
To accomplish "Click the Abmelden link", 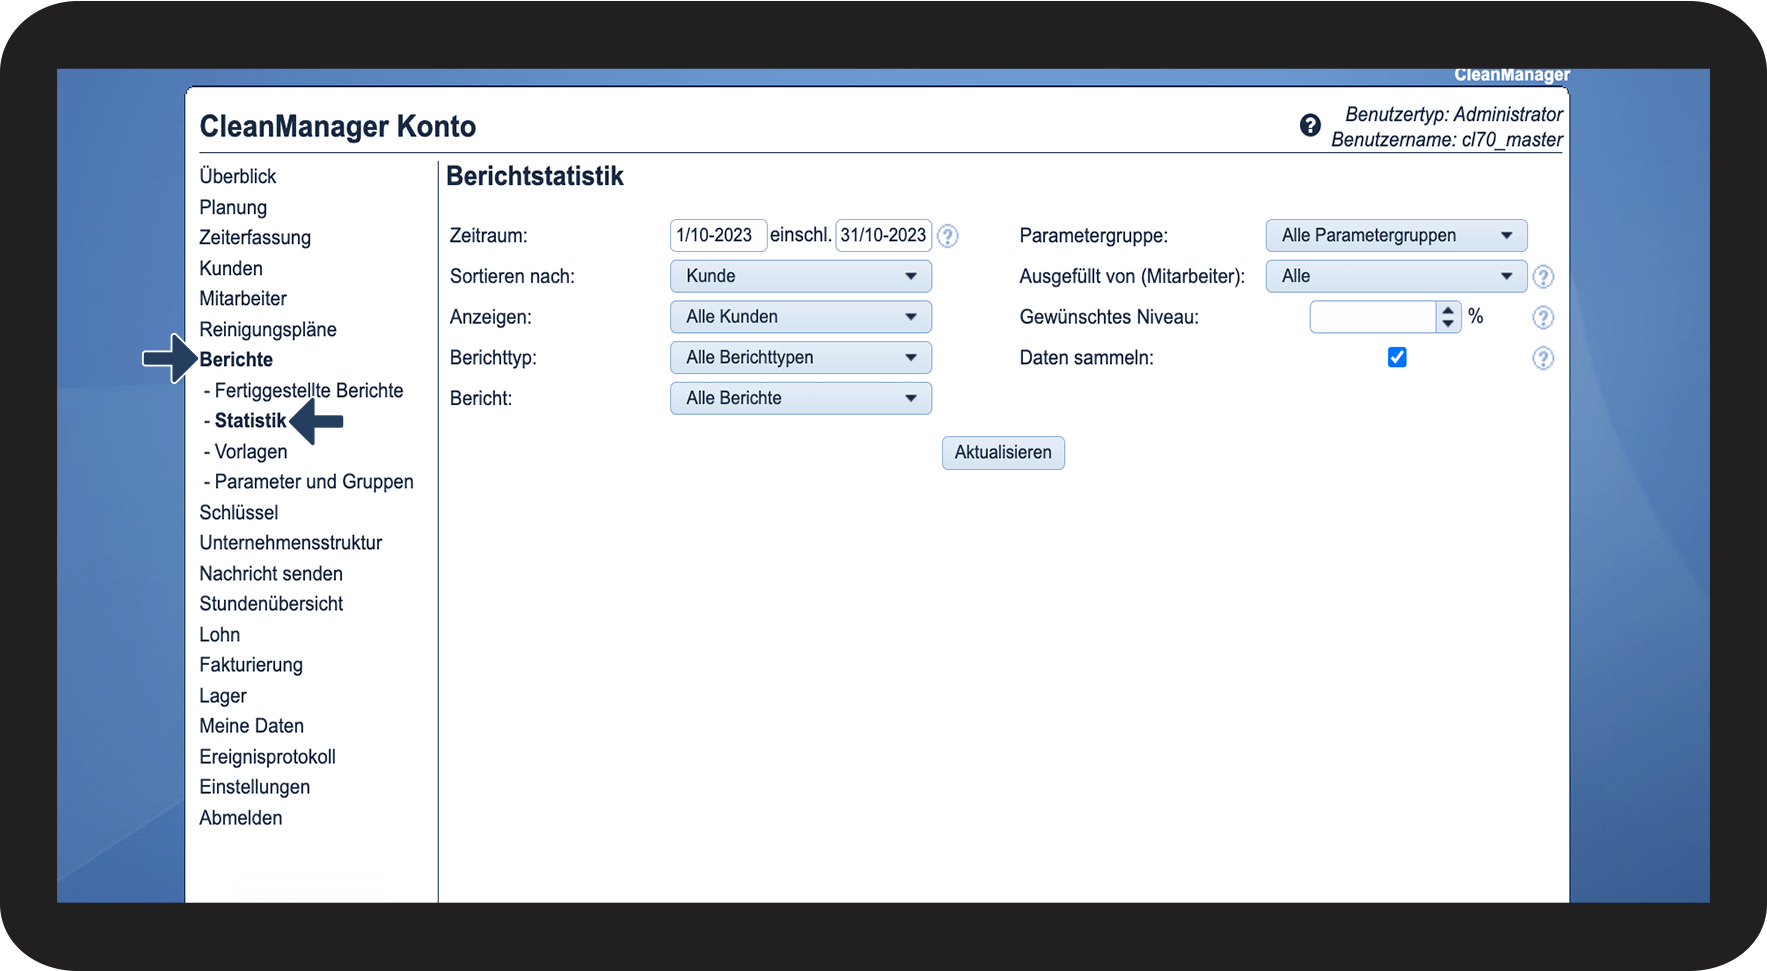I will point(241,818).
